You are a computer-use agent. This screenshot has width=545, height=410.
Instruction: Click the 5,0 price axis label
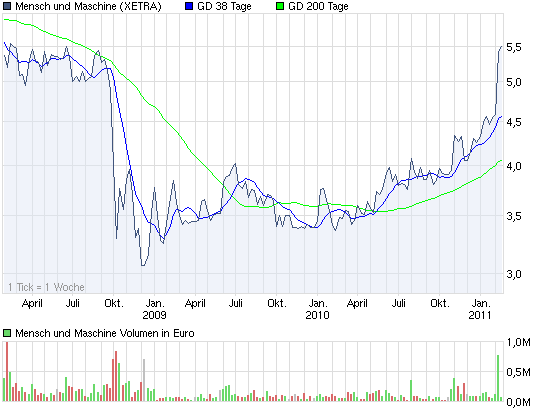point(514,82)
